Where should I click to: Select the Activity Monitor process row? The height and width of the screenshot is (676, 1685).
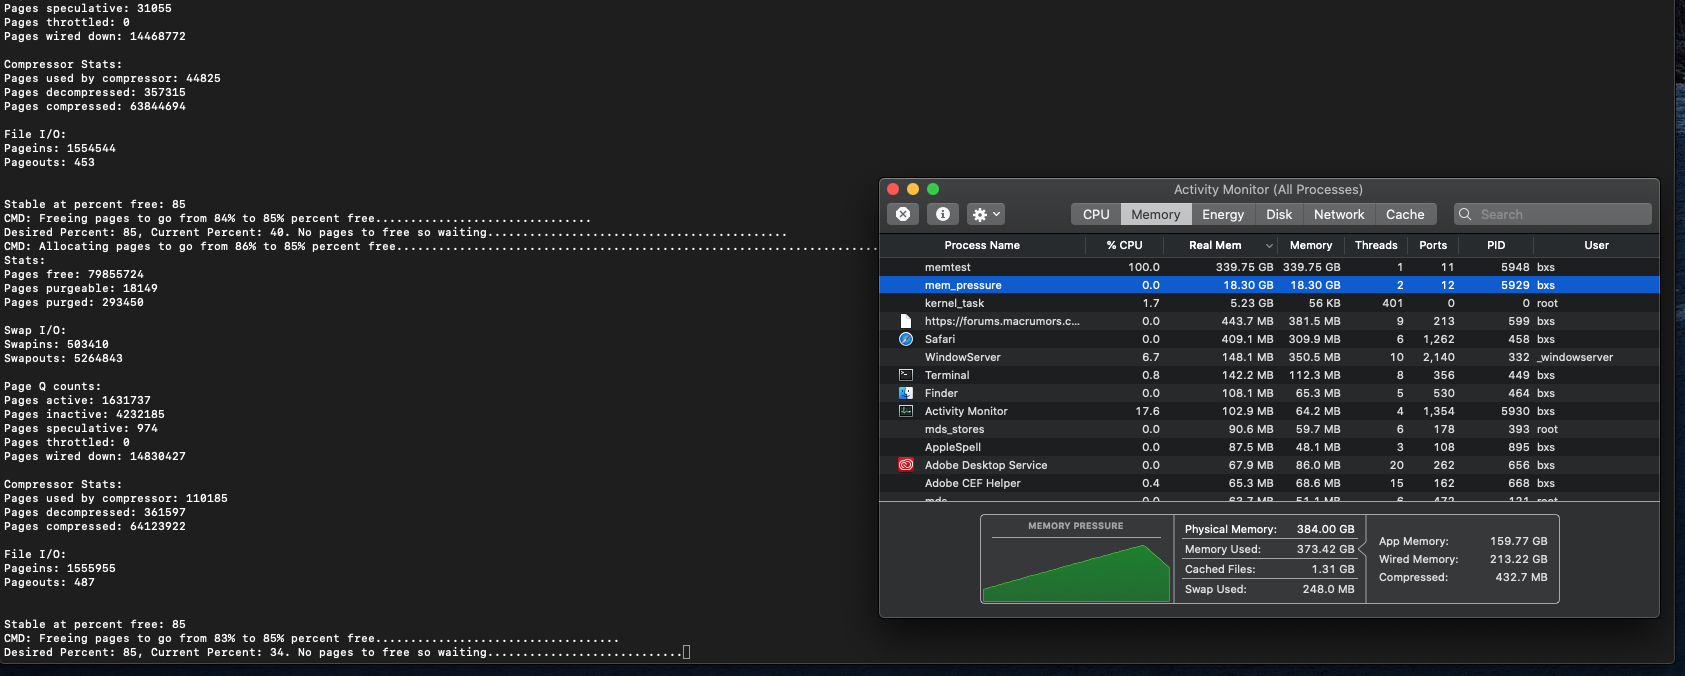pos(1269,411)
